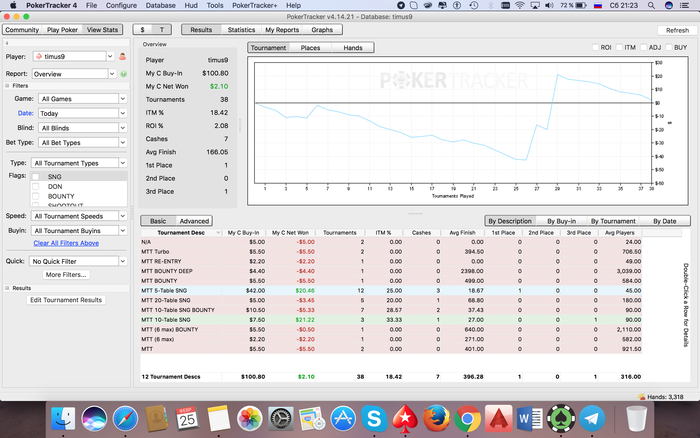Click the volume icon in menu bar

pyautogui.click(x=550, y=5)
